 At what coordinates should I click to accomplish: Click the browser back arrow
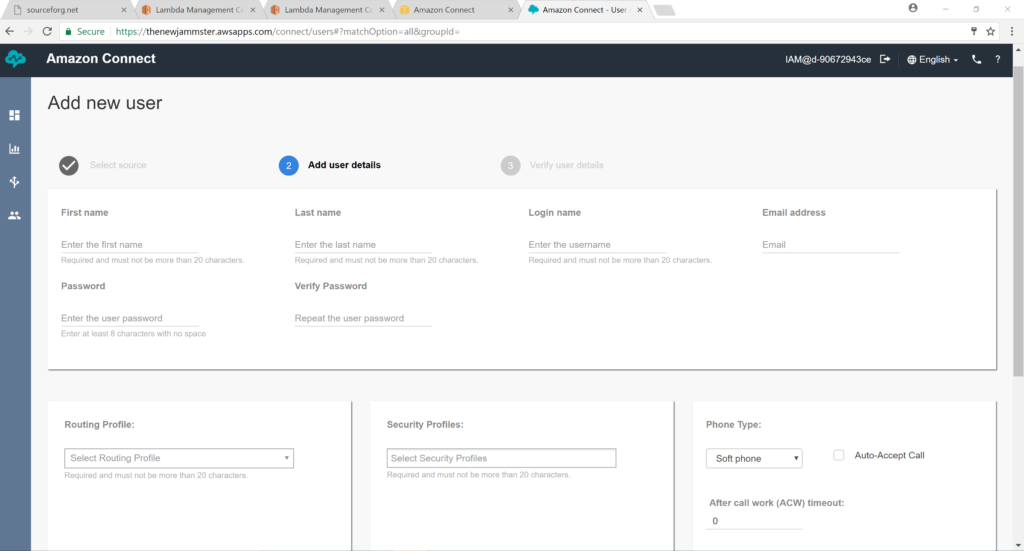click(x=10, y=31)
